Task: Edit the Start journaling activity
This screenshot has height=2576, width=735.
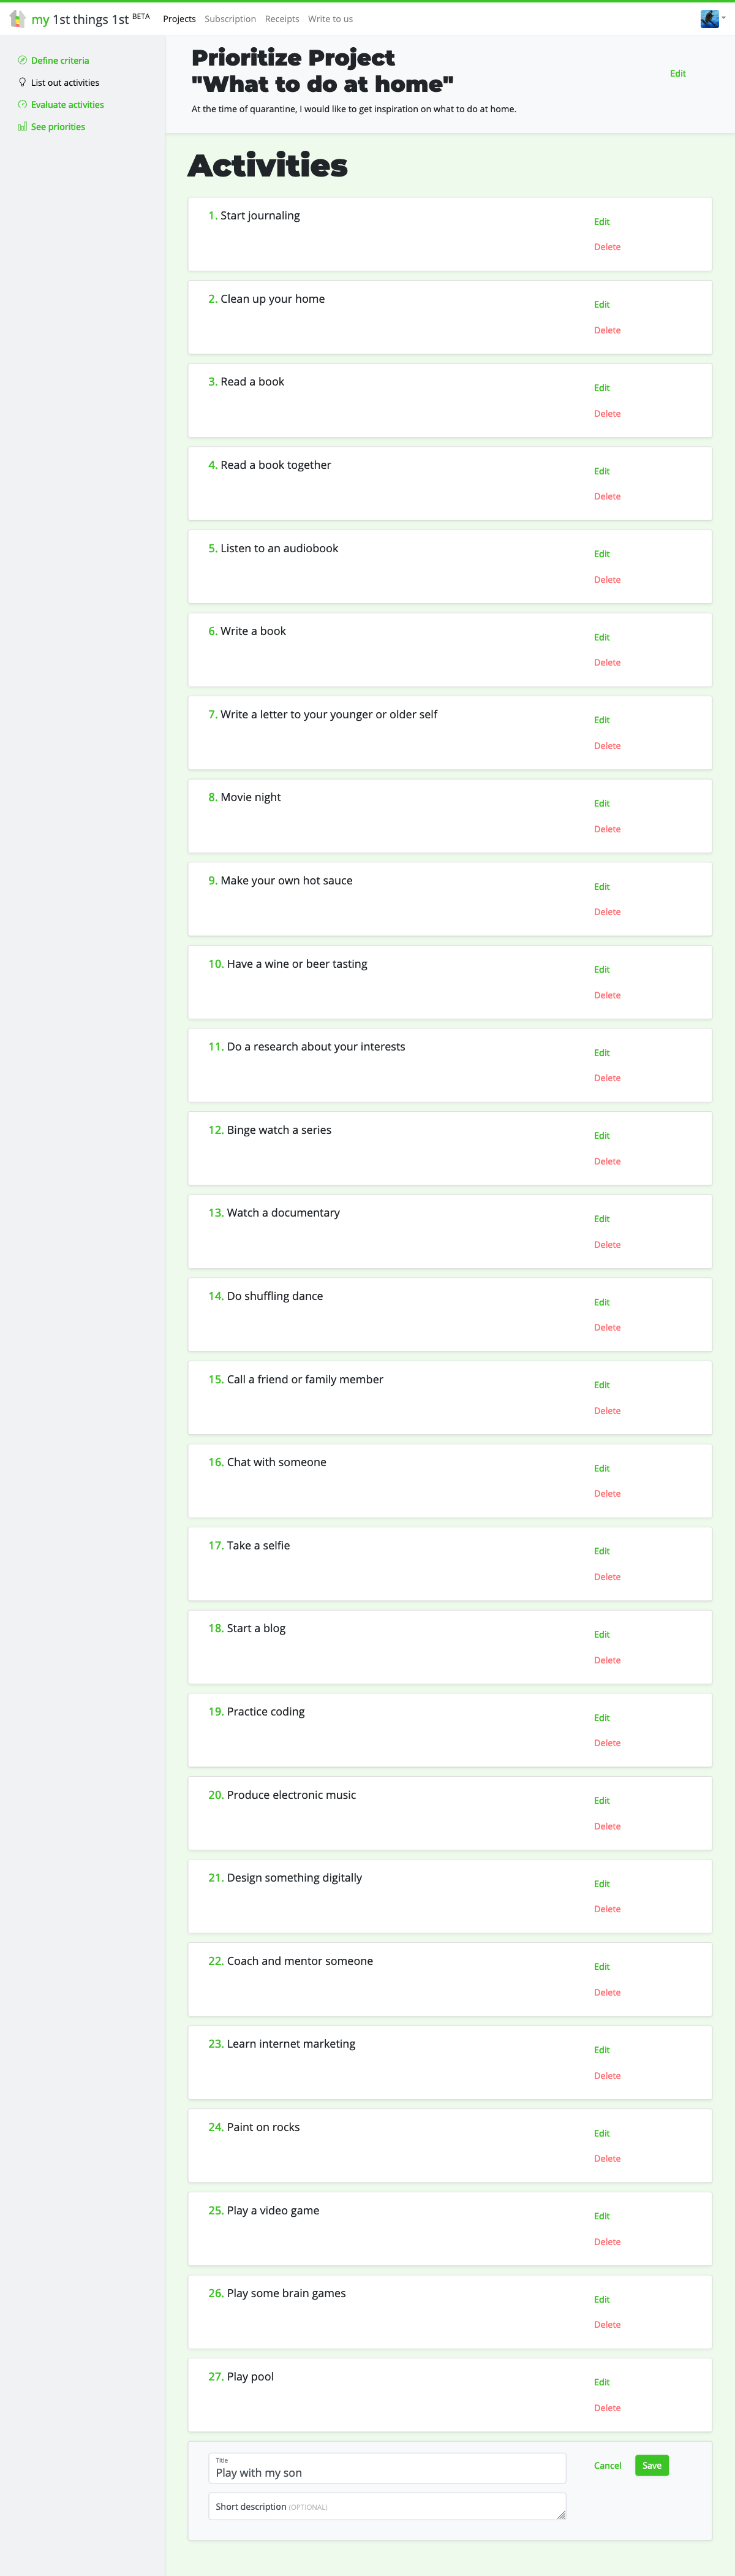Action: [x=601, y=221]
